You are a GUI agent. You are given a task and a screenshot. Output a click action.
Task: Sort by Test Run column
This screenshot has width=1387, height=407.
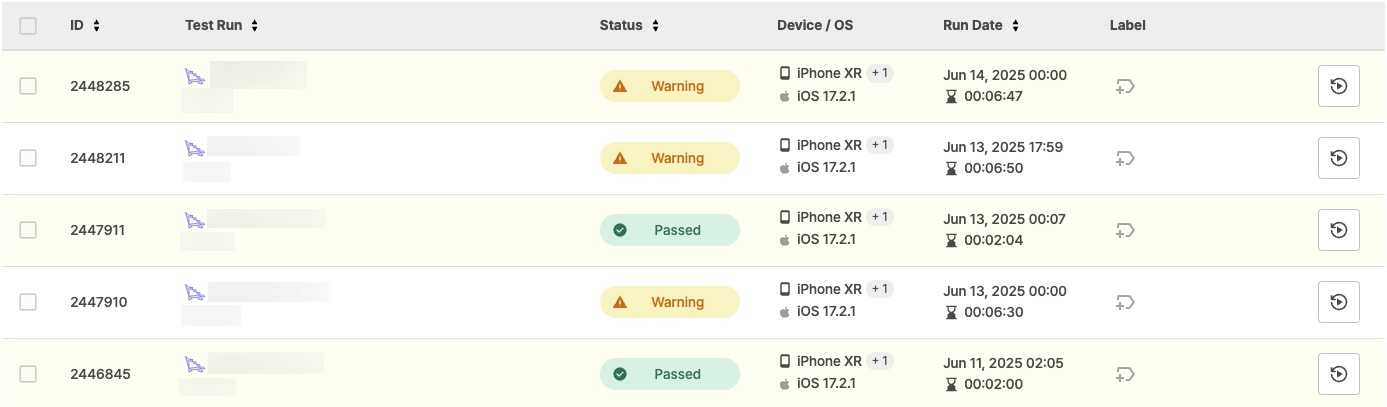[222, 26]
